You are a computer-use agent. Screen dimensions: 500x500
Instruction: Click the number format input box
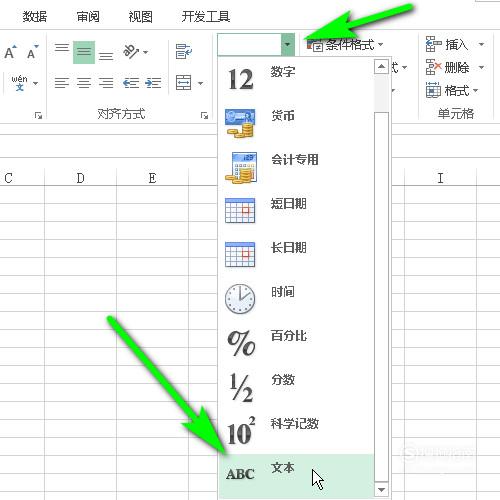[x=249, y=44]
